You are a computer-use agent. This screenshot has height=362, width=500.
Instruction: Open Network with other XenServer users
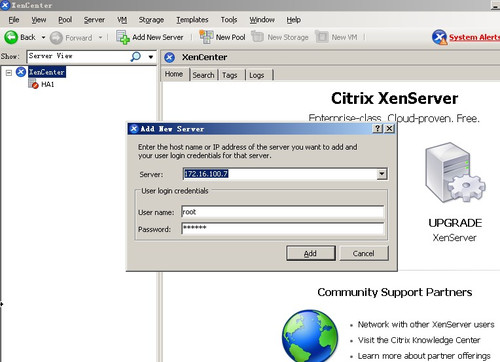point(426,324)
